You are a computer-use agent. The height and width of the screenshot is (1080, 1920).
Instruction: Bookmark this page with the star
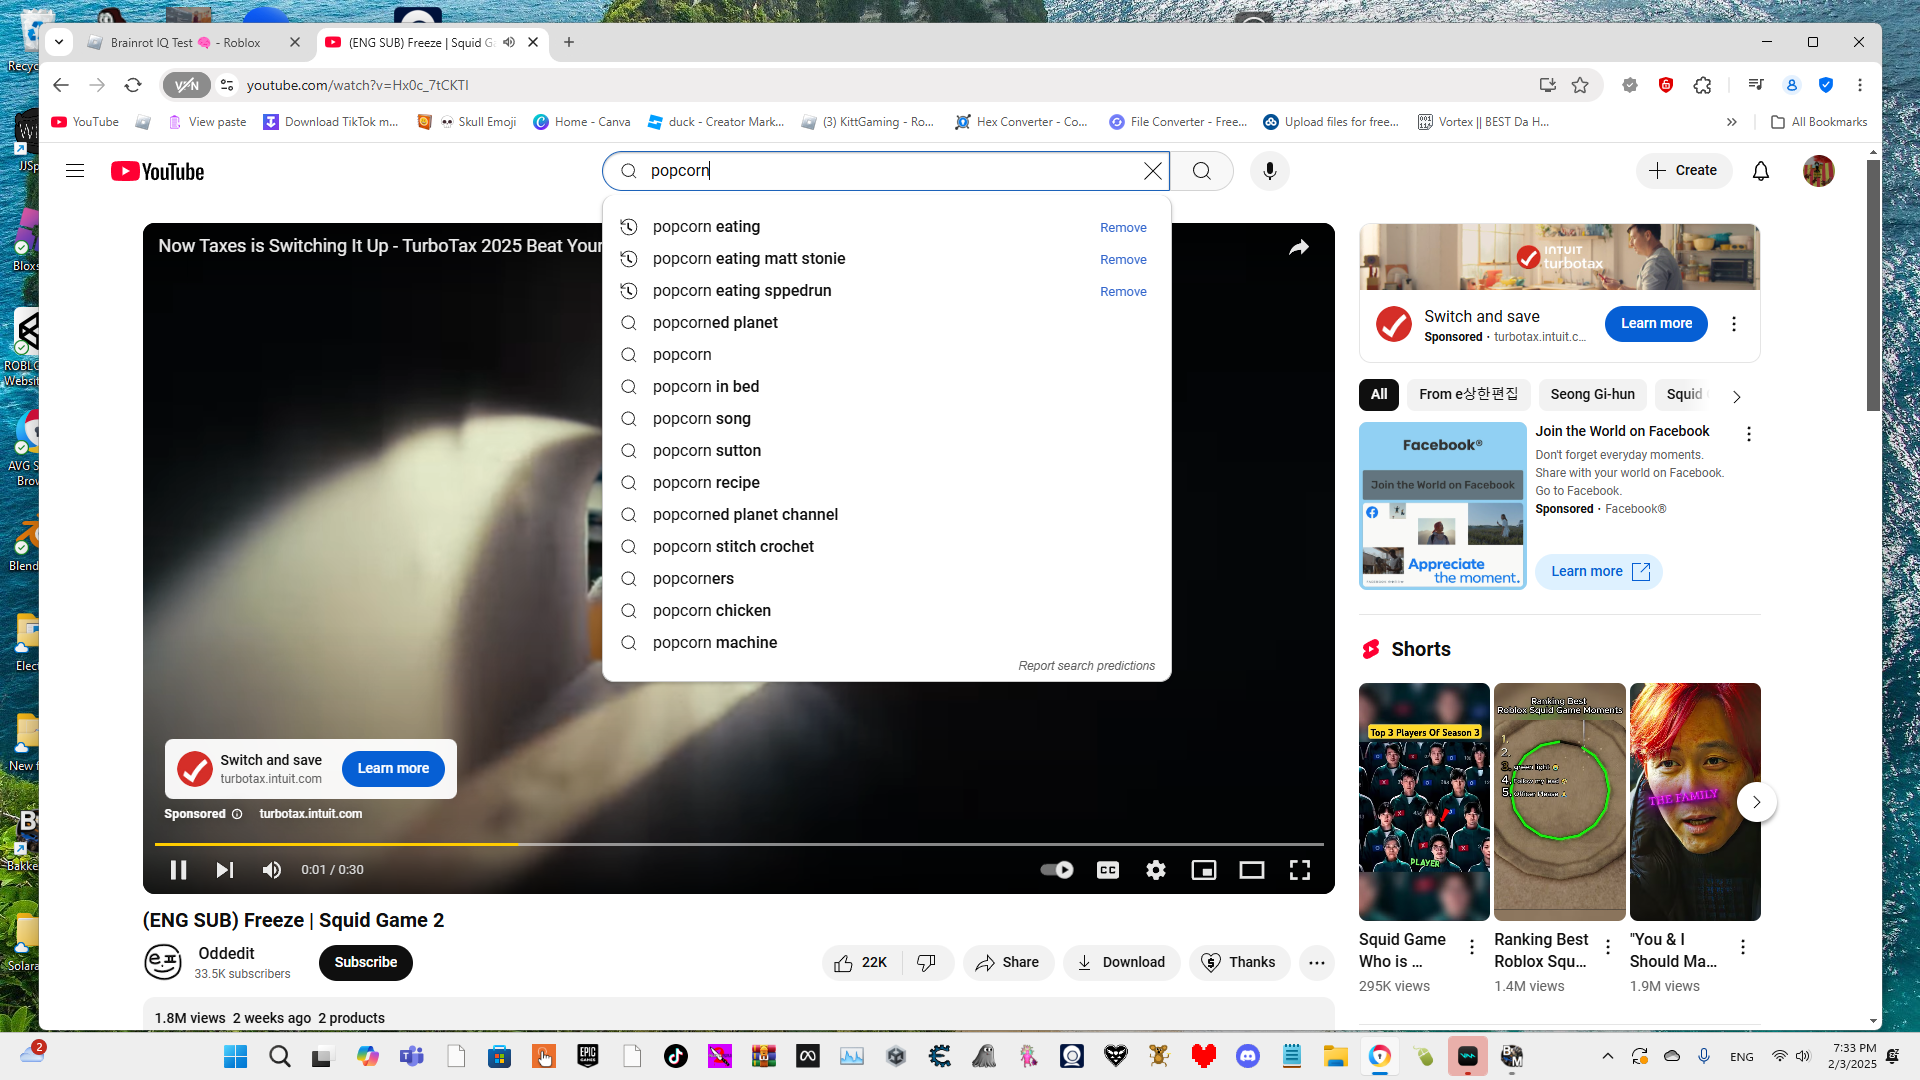1580,85
